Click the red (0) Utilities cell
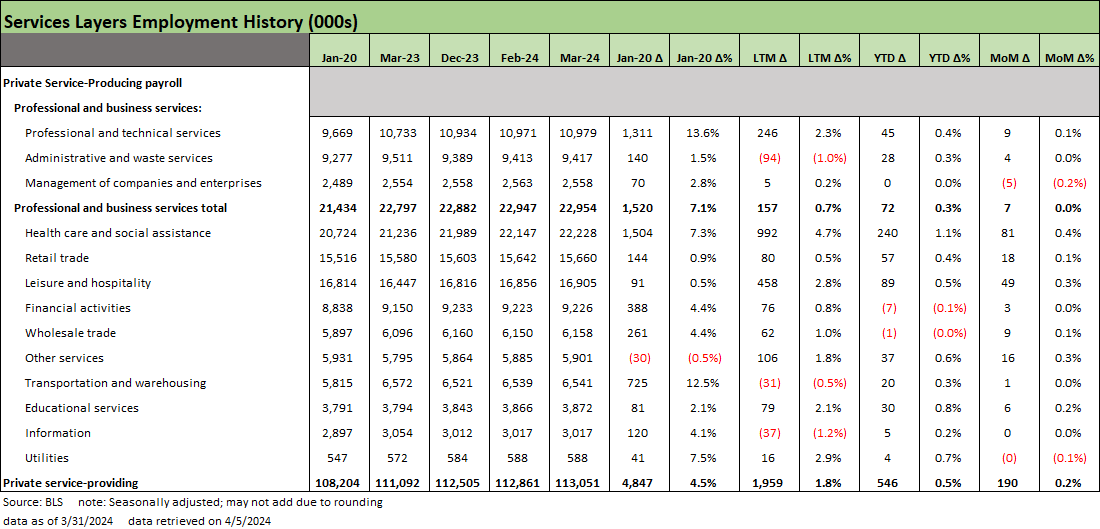This screenshot has width=1100, height=529. tap(1010, 458)
